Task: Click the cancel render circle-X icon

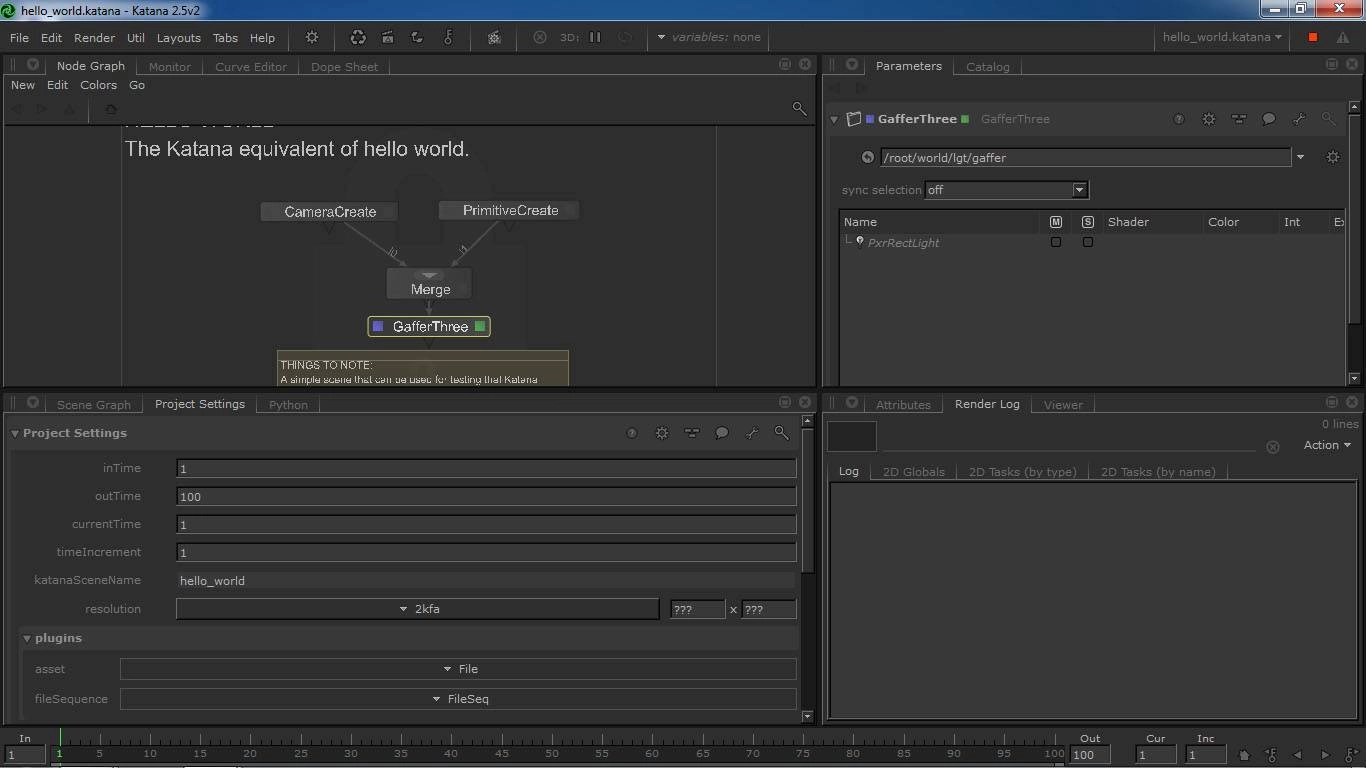Action: [x=540, y=37]
